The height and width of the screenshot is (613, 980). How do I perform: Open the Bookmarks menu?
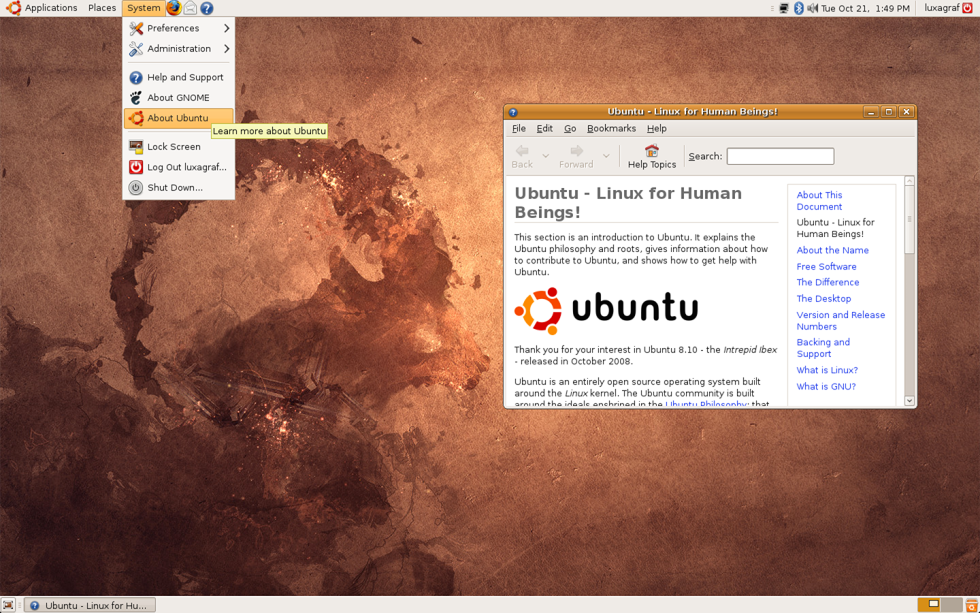(611, 128)
